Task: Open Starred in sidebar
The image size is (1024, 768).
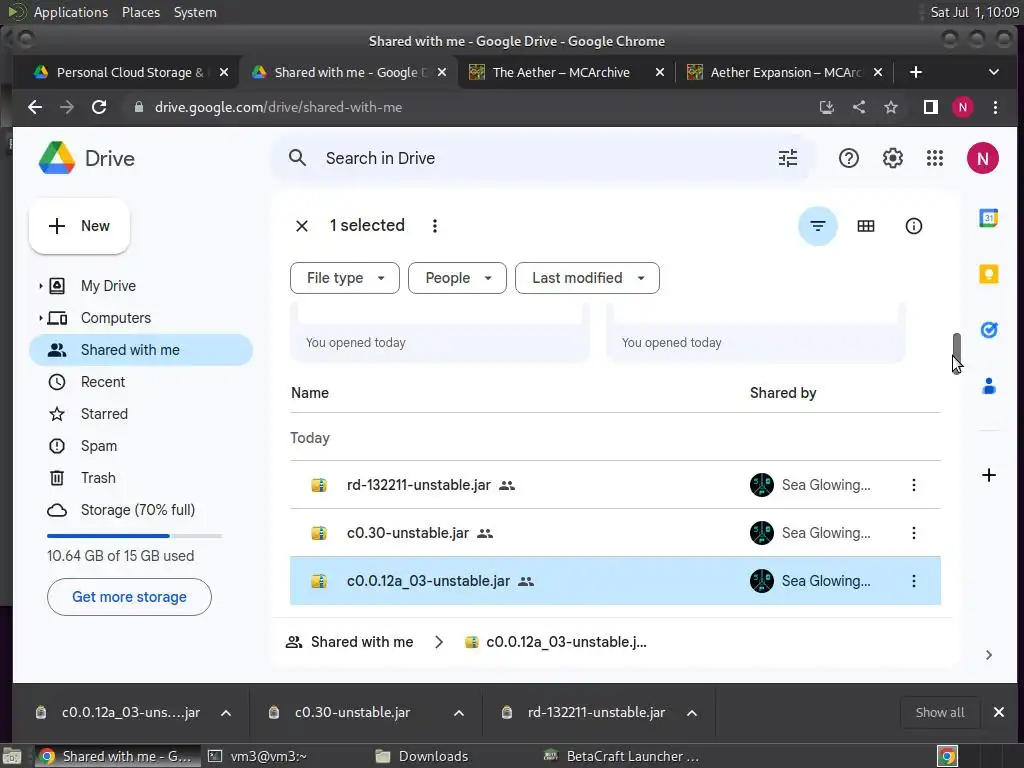Action: coord(141,414)
